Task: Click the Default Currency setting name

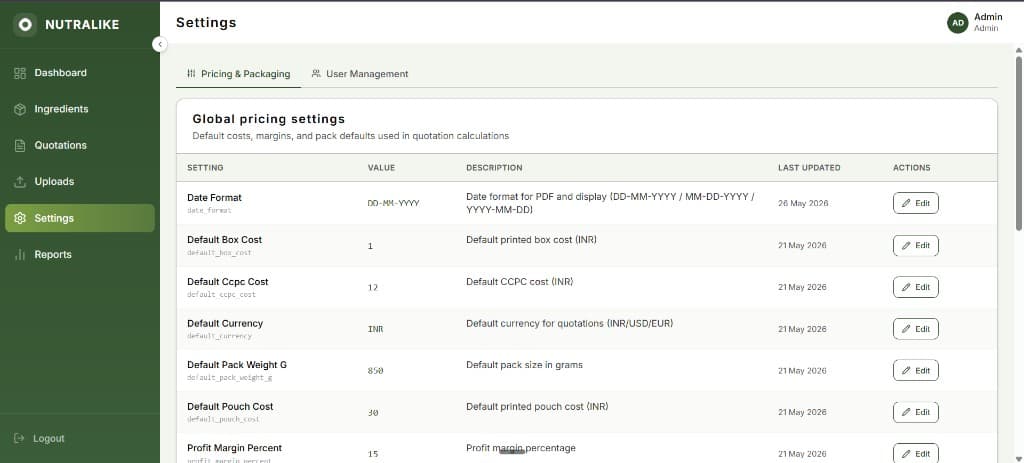Action: pyautogui.click(x=225, y=323)
